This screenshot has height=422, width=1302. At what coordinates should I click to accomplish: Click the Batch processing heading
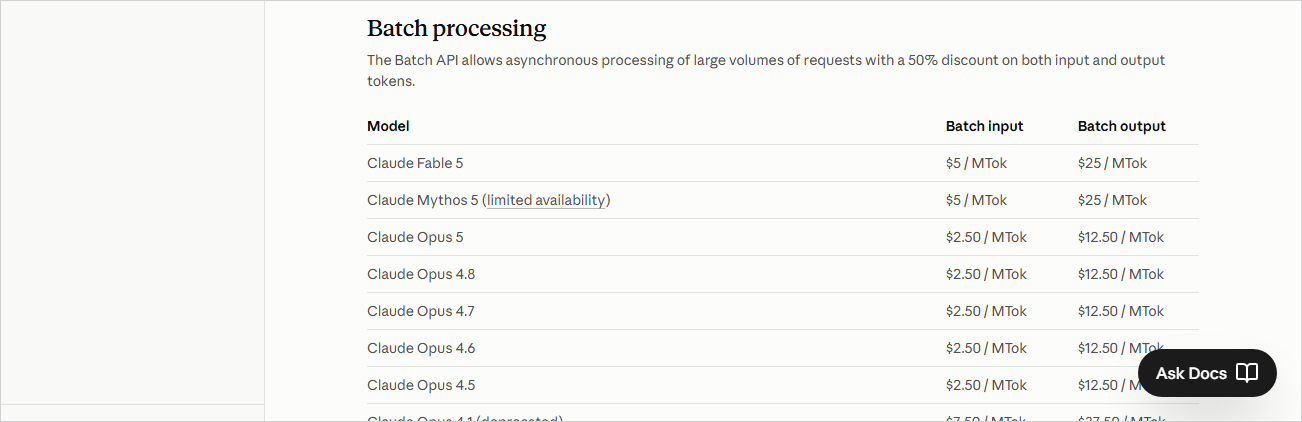tap(457, 28)
